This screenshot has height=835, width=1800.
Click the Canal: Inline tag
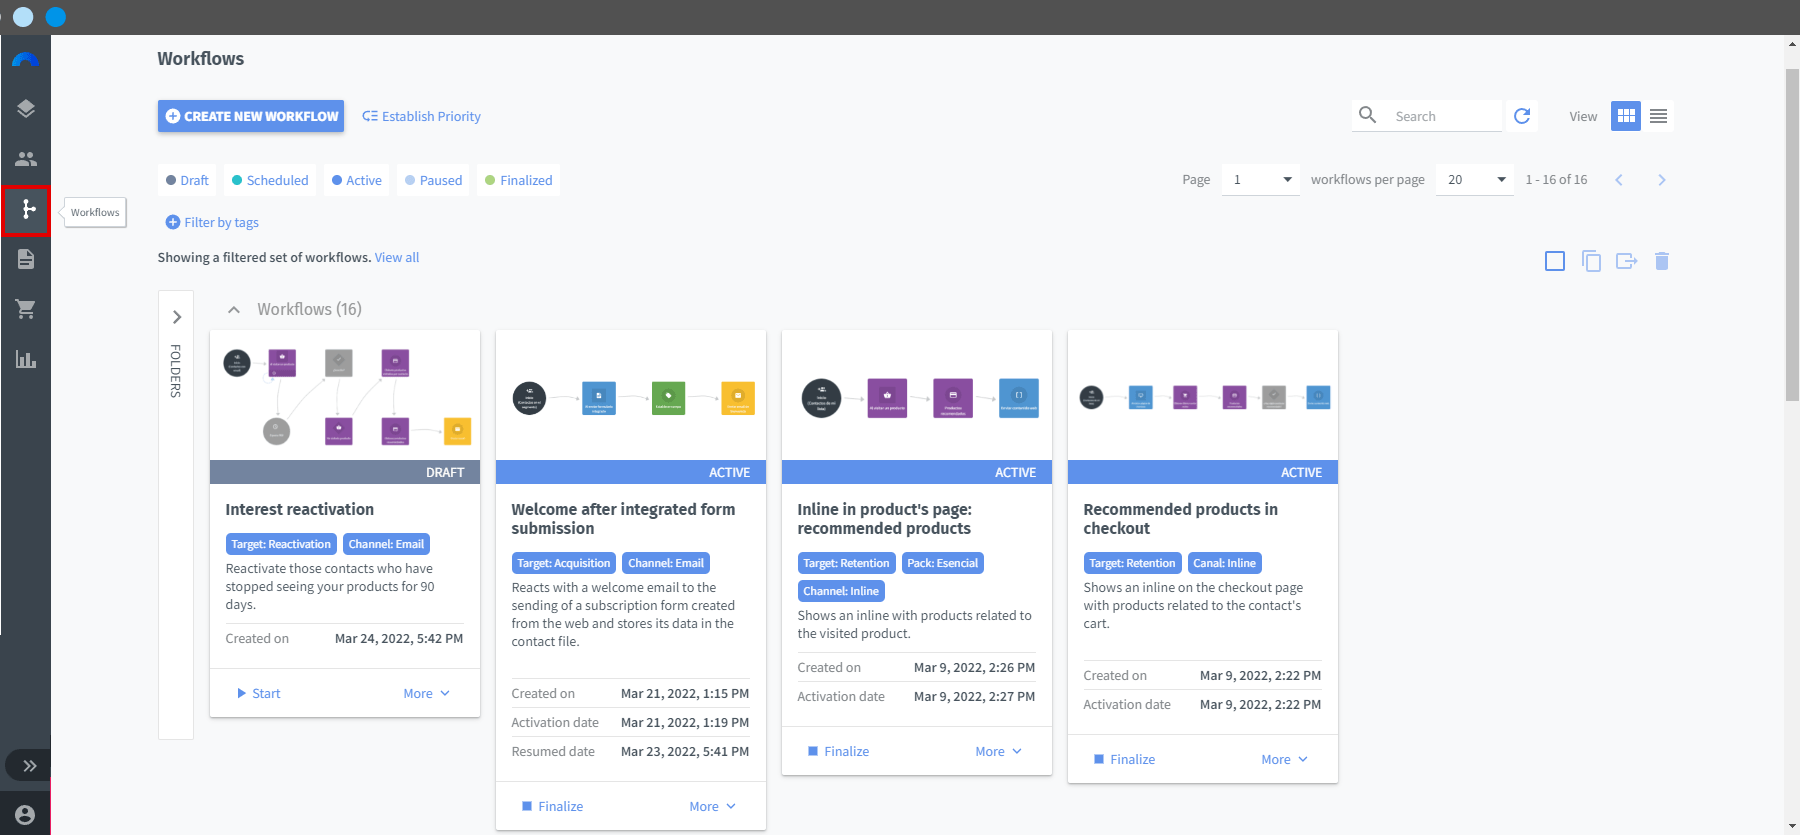(1224, 563)
